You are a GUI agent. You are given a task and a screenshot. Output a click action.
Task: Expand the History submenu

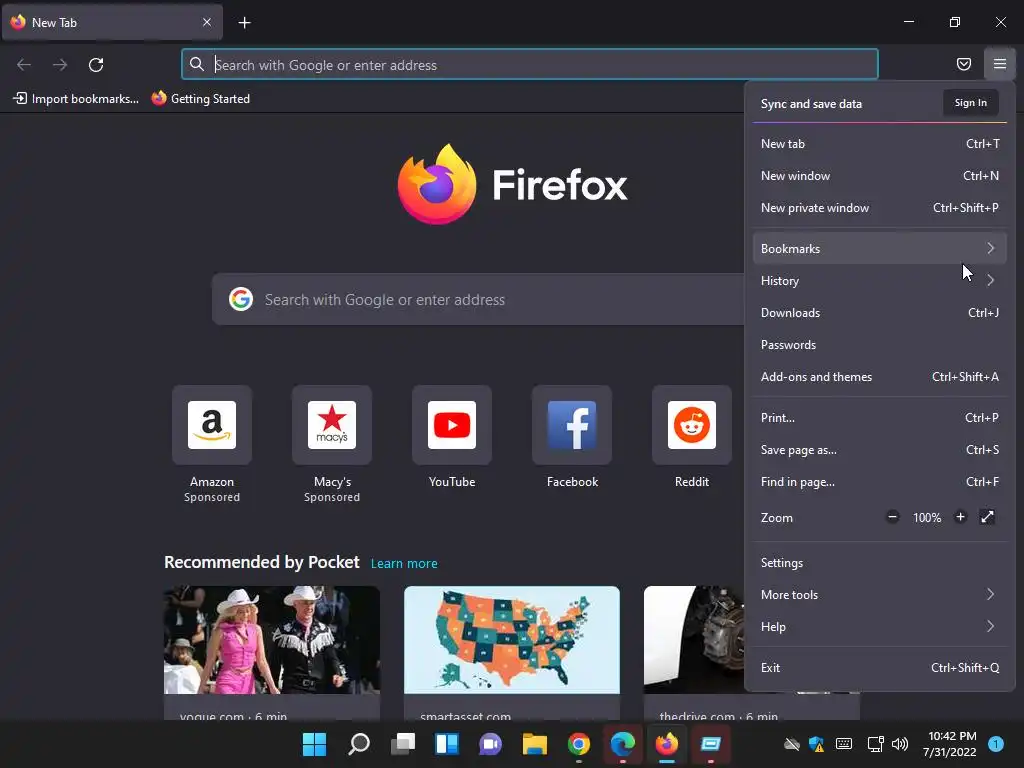[x=880, y=281]
